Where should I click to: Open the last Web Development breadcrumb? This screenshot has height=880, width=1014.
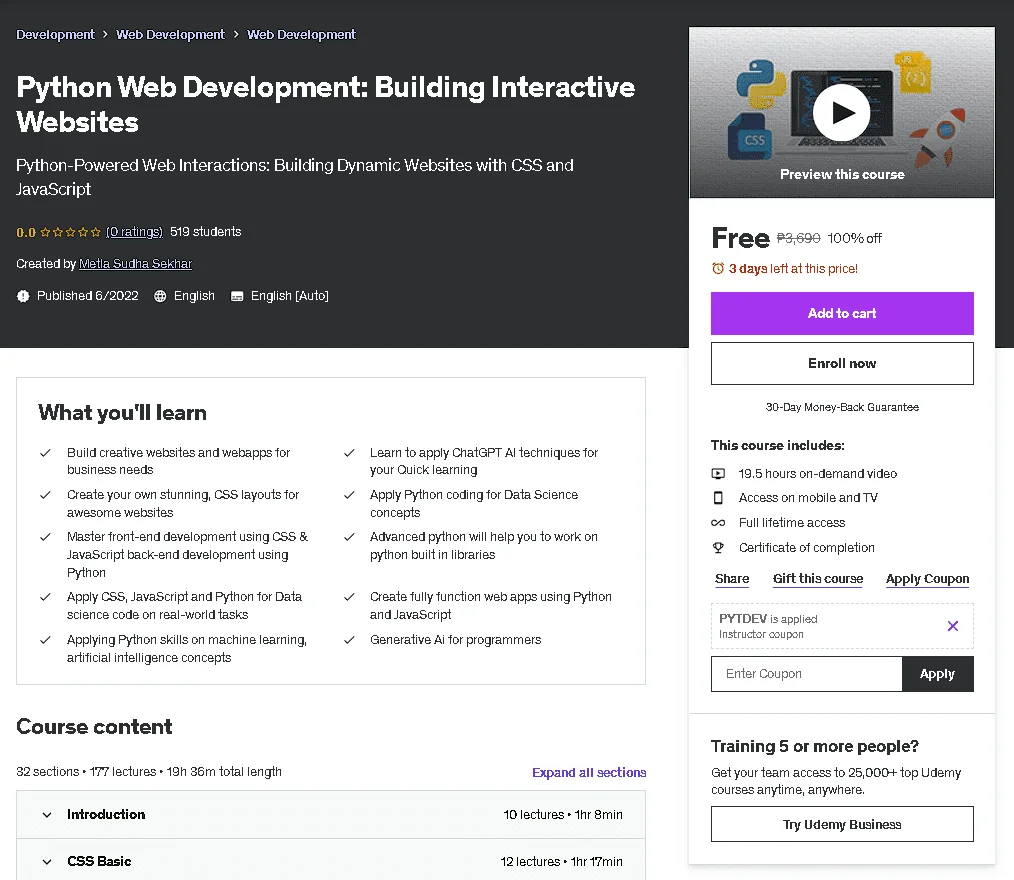(x=301, y=34)
